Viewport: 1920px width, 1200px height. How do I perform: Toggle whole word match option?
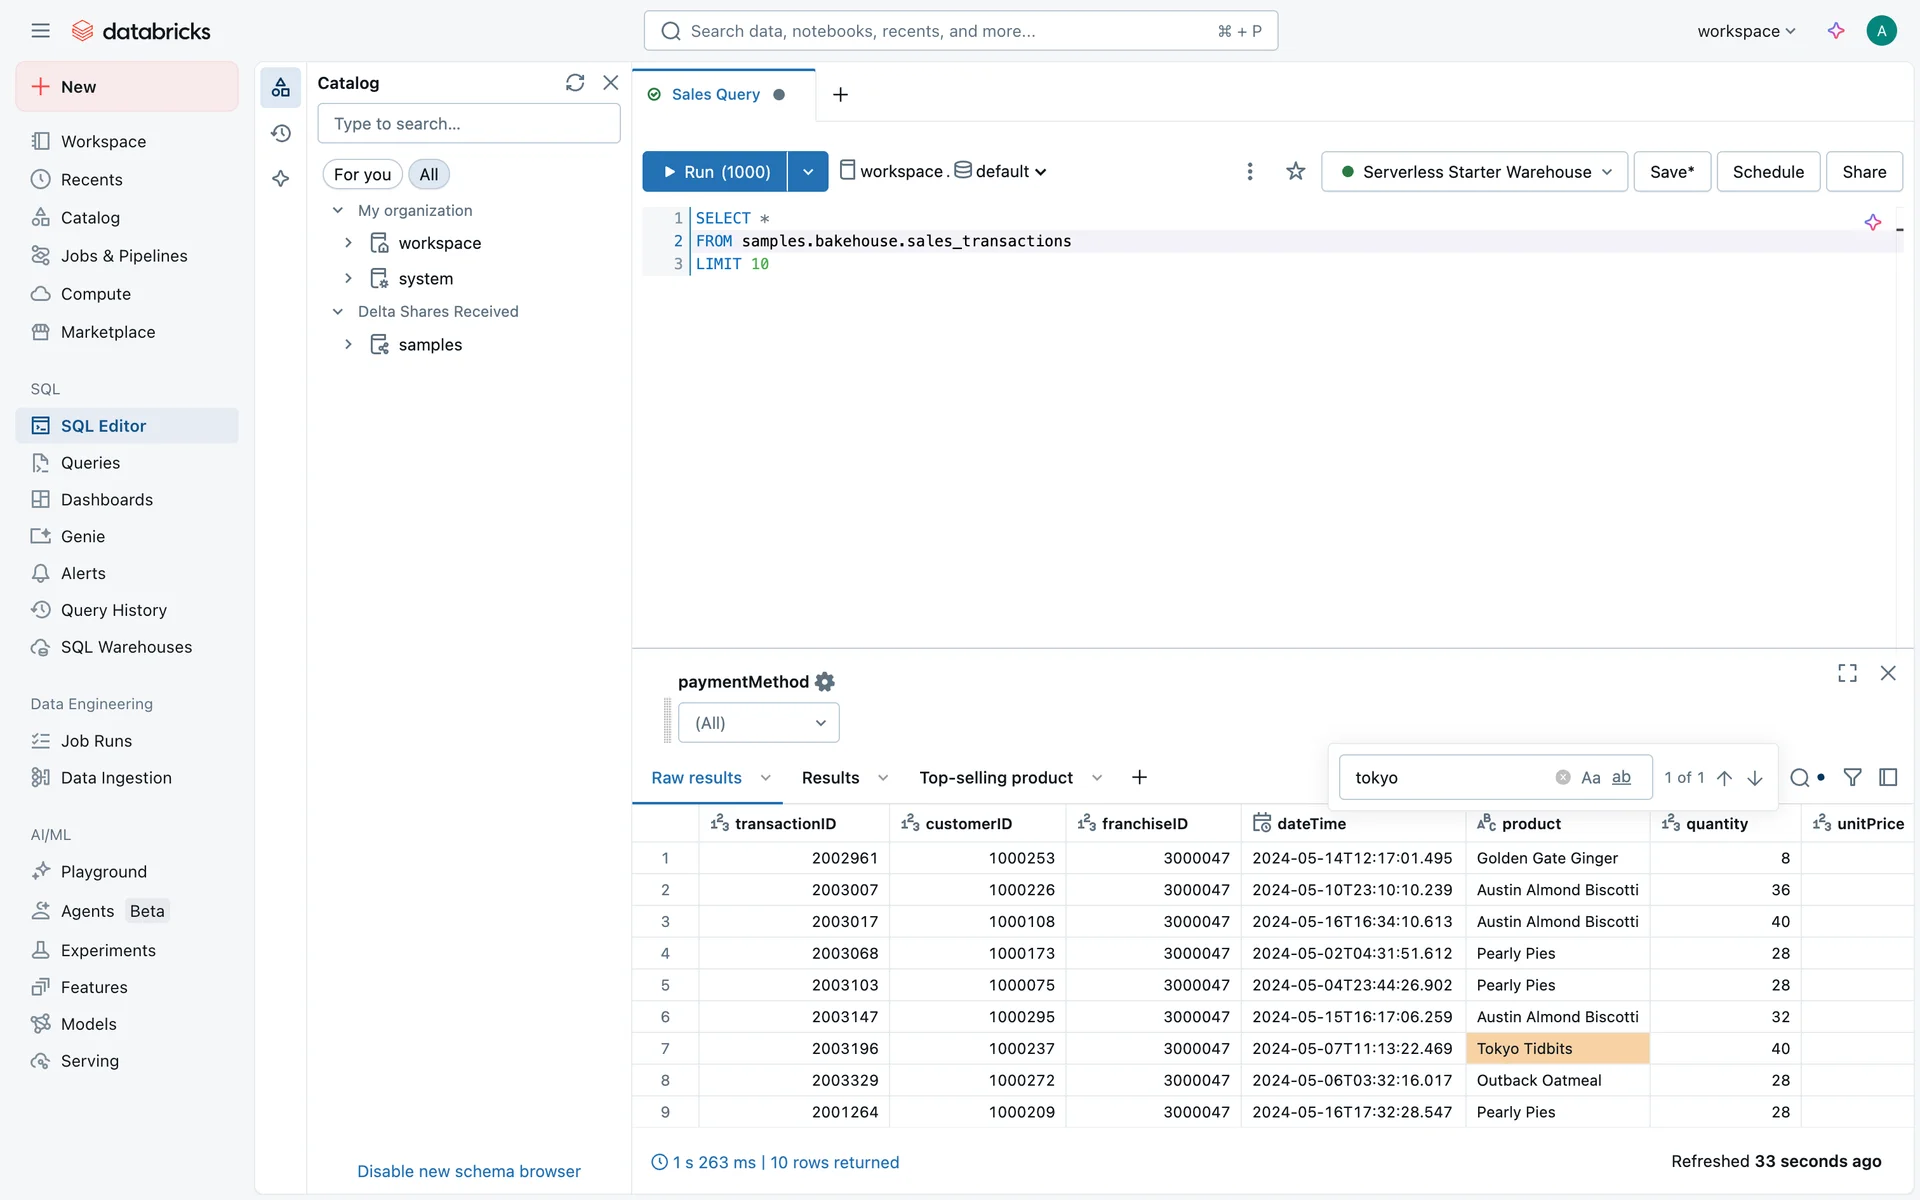coord(1621,778)
